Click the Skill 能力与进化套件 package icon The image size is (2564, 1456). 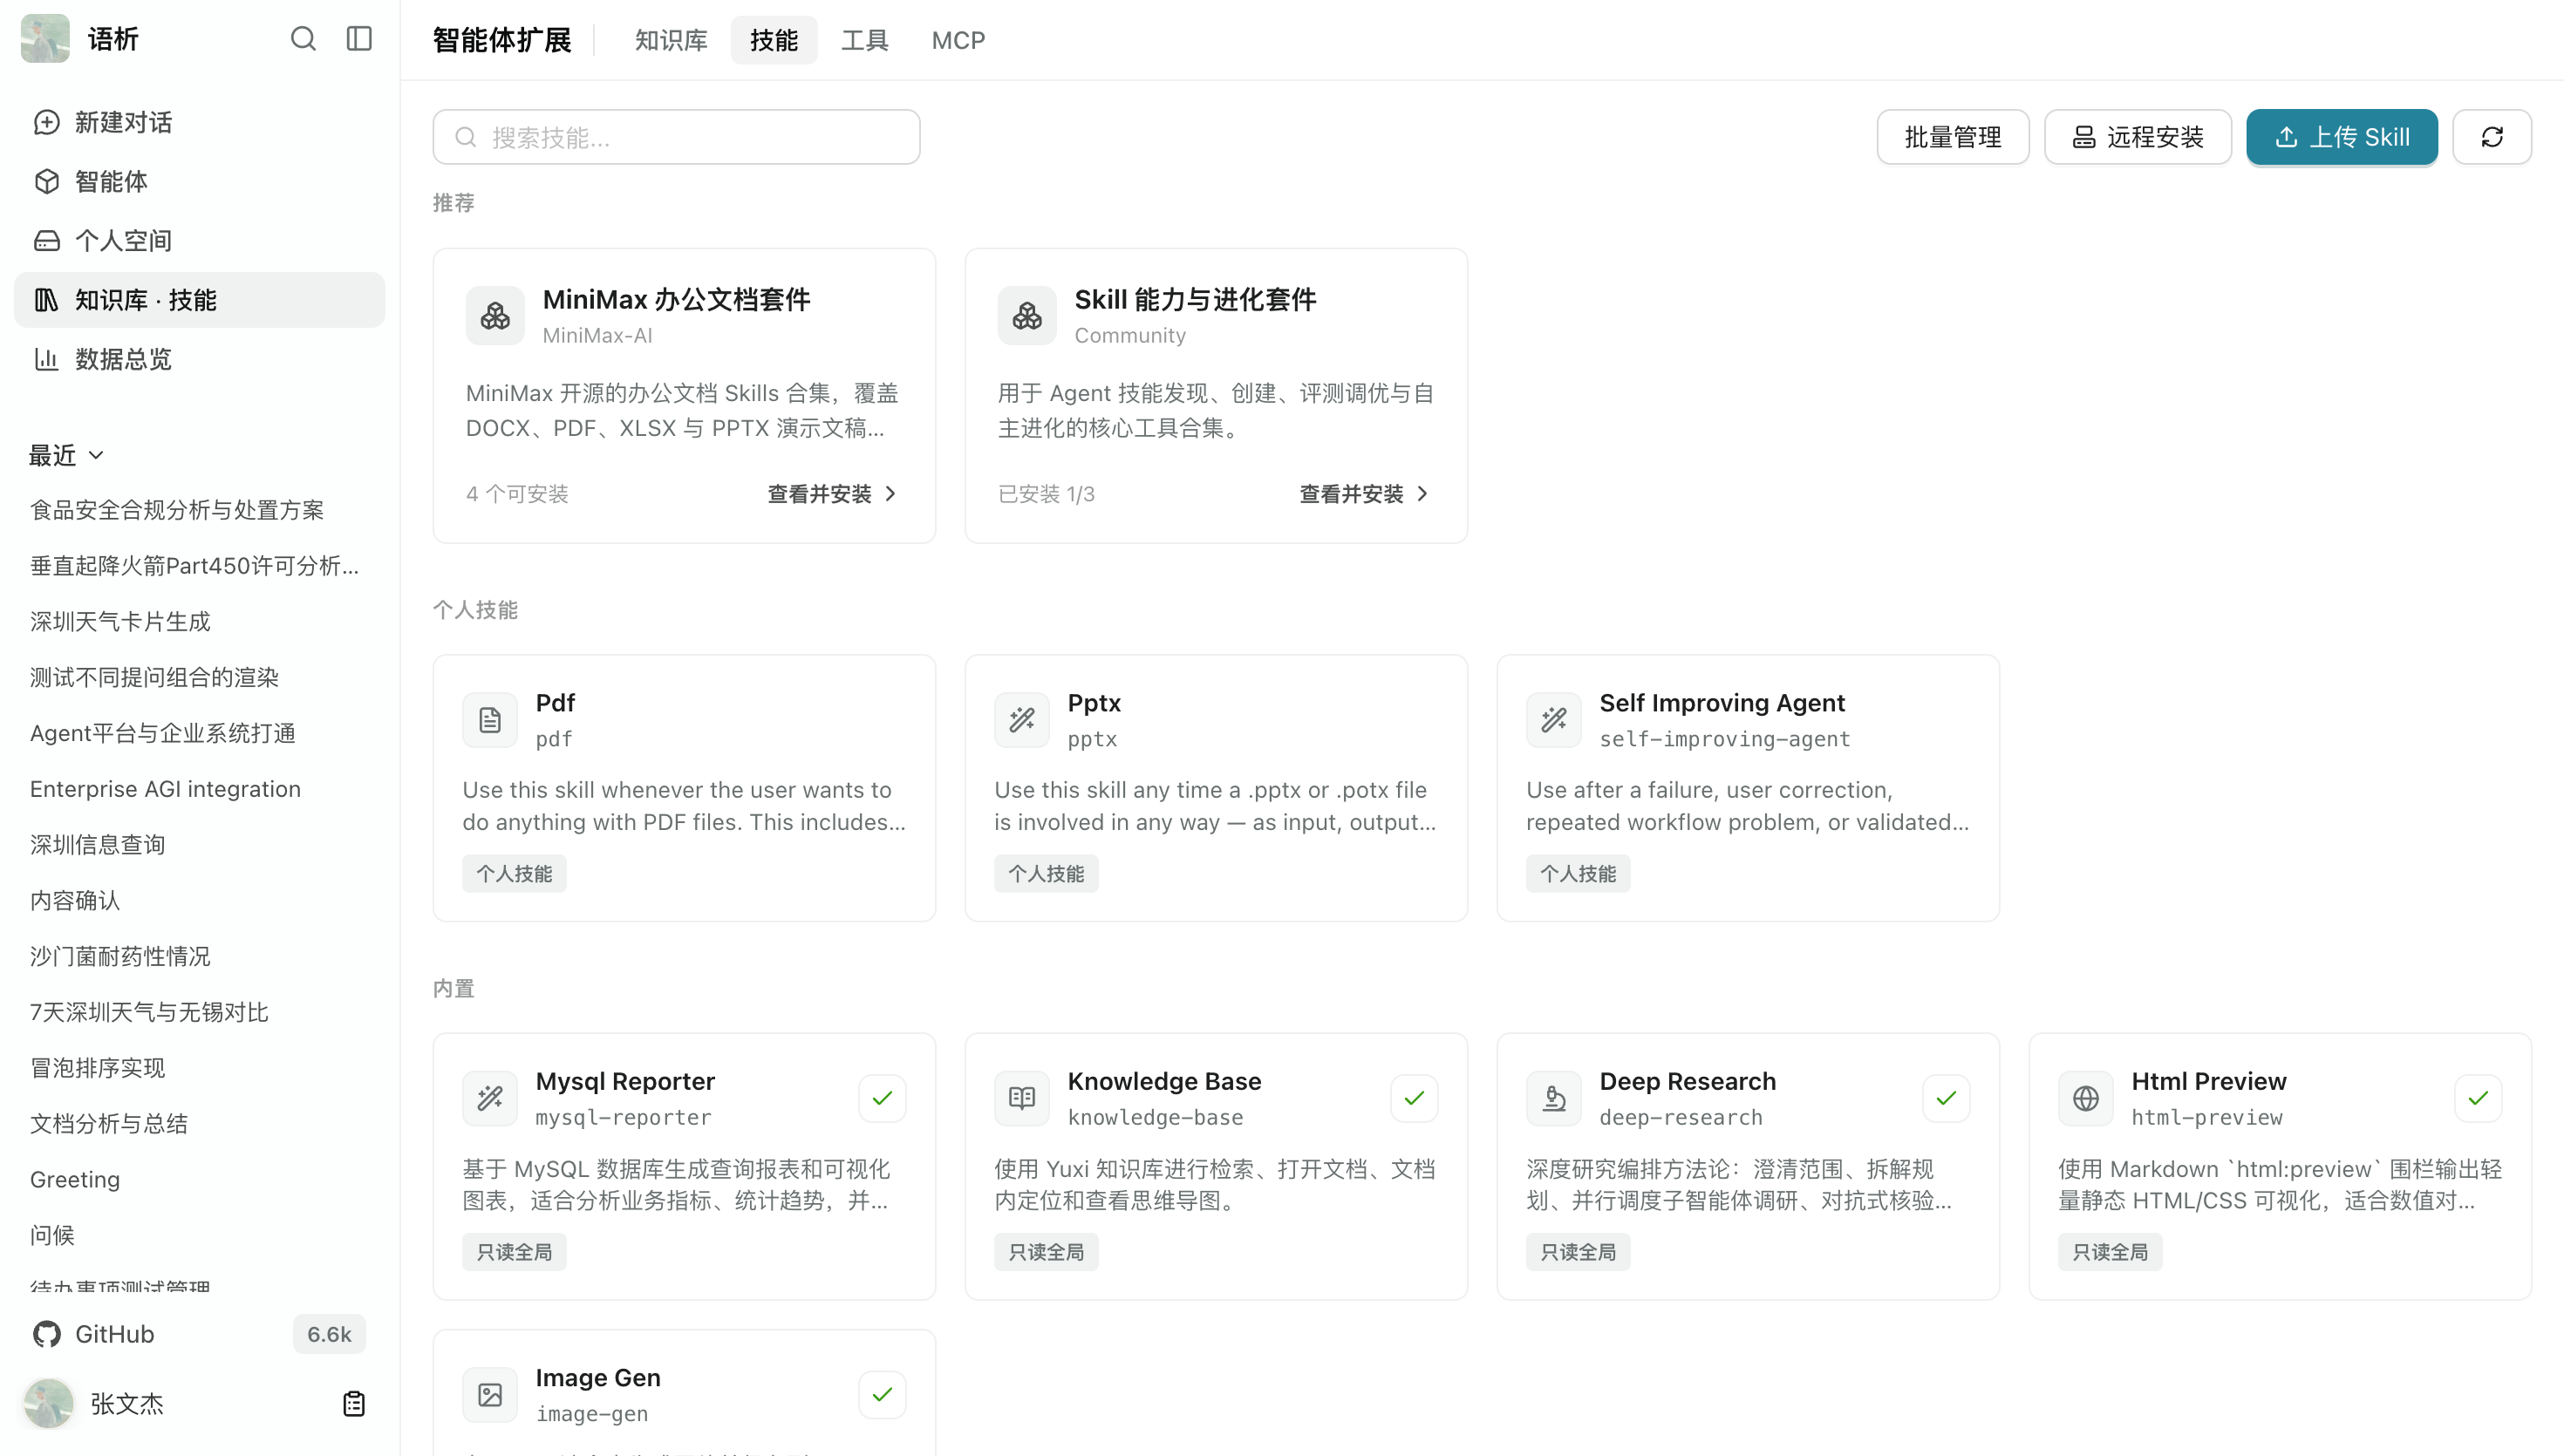[1027, 316]
